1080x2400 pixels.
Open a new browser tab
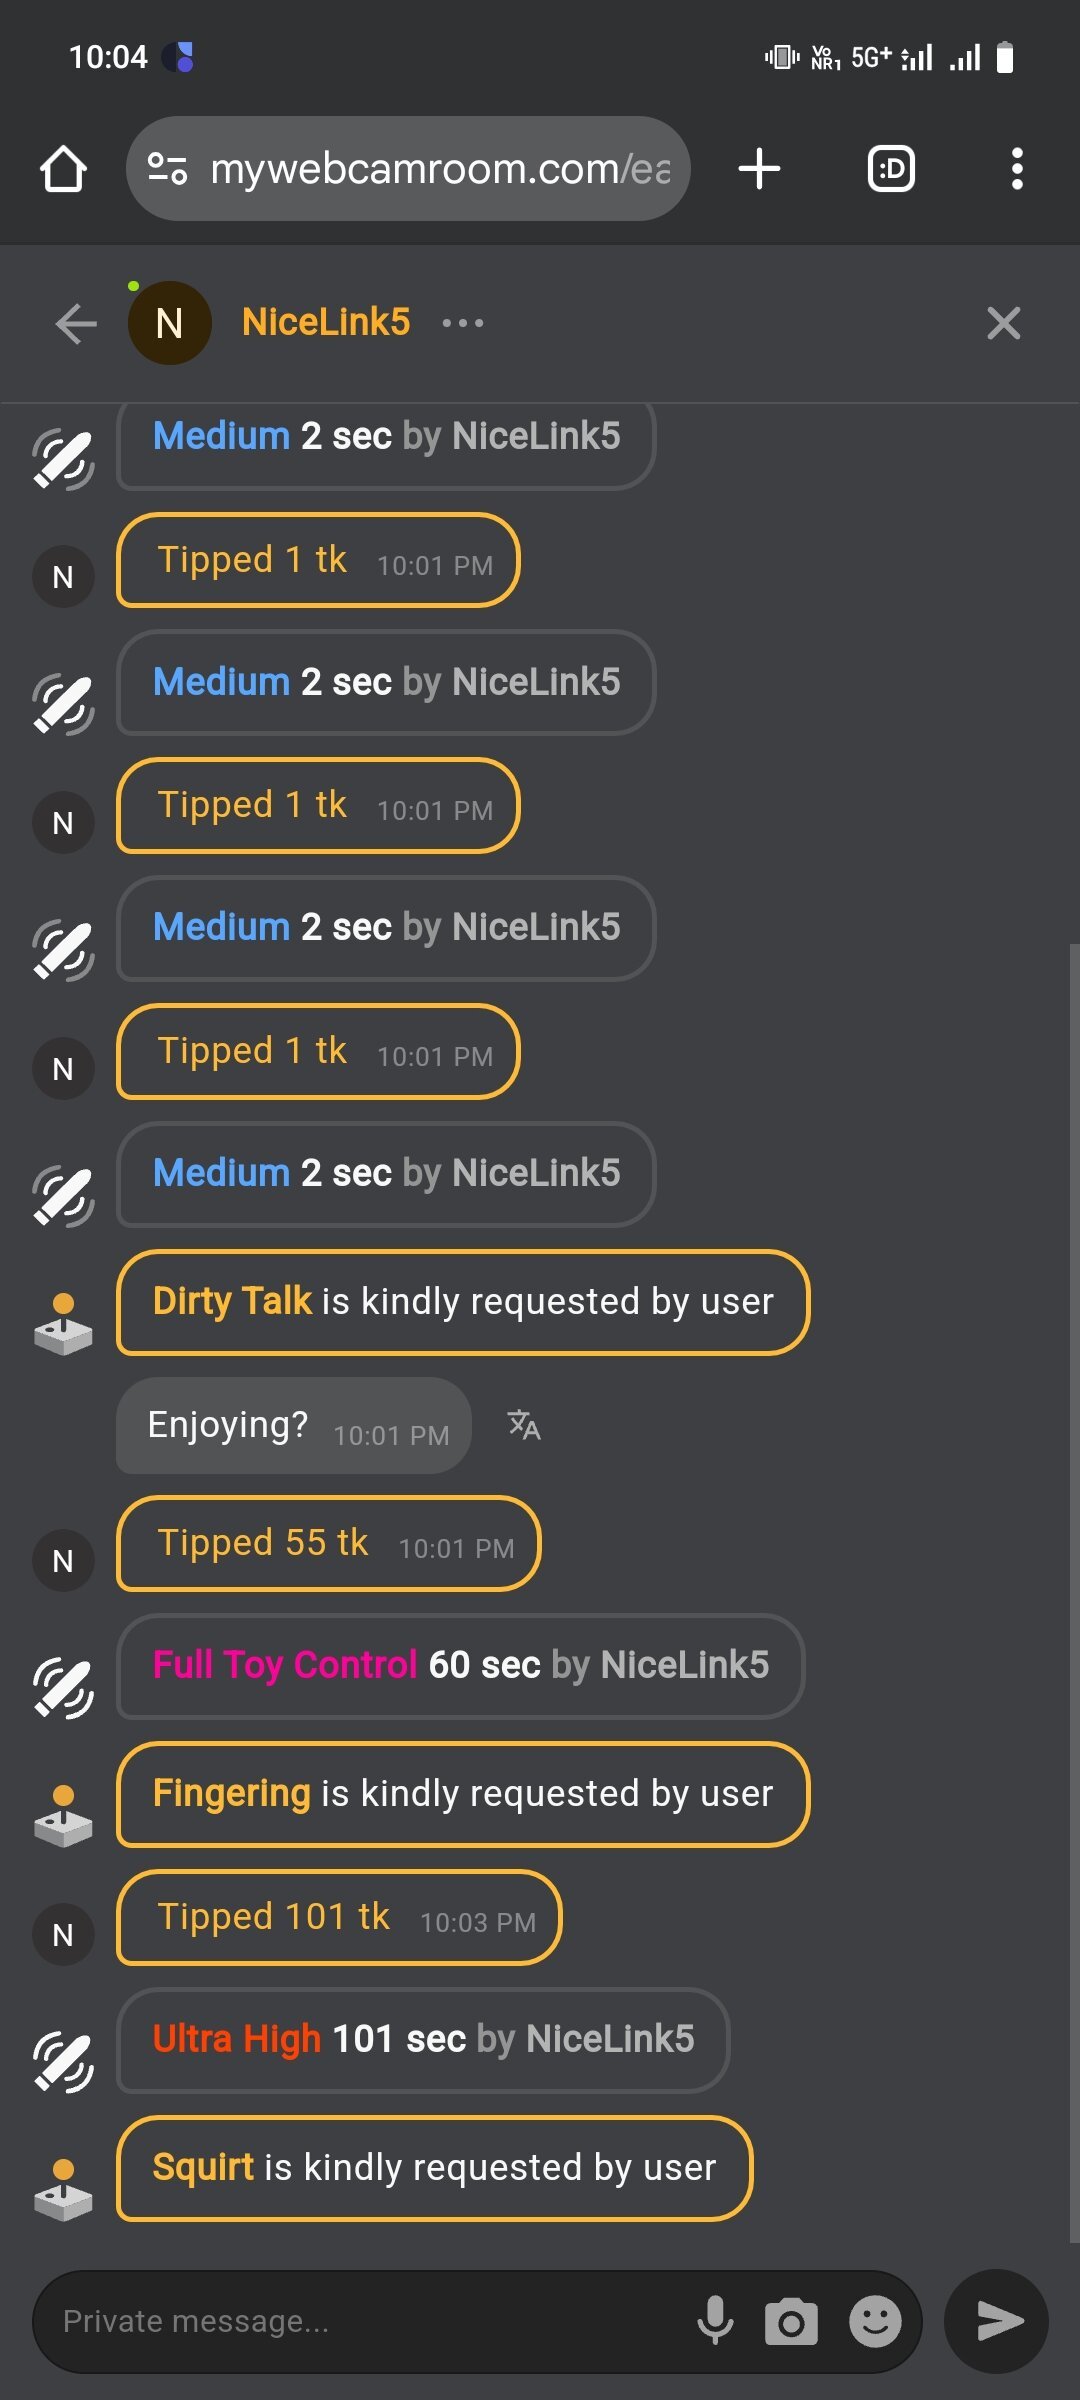tap(759, 169)
